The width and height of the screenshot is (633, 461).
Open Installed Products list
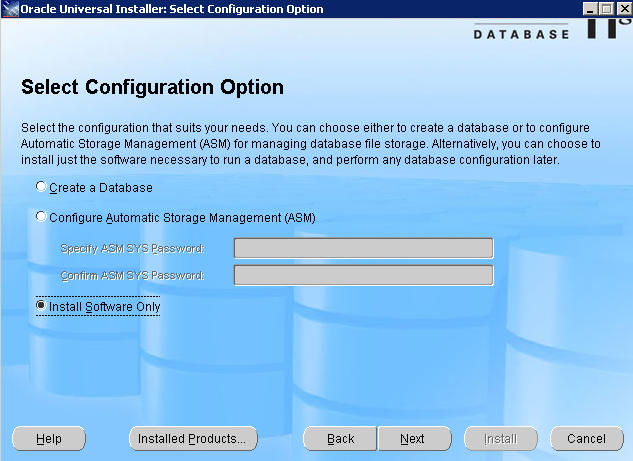point(193,438)
